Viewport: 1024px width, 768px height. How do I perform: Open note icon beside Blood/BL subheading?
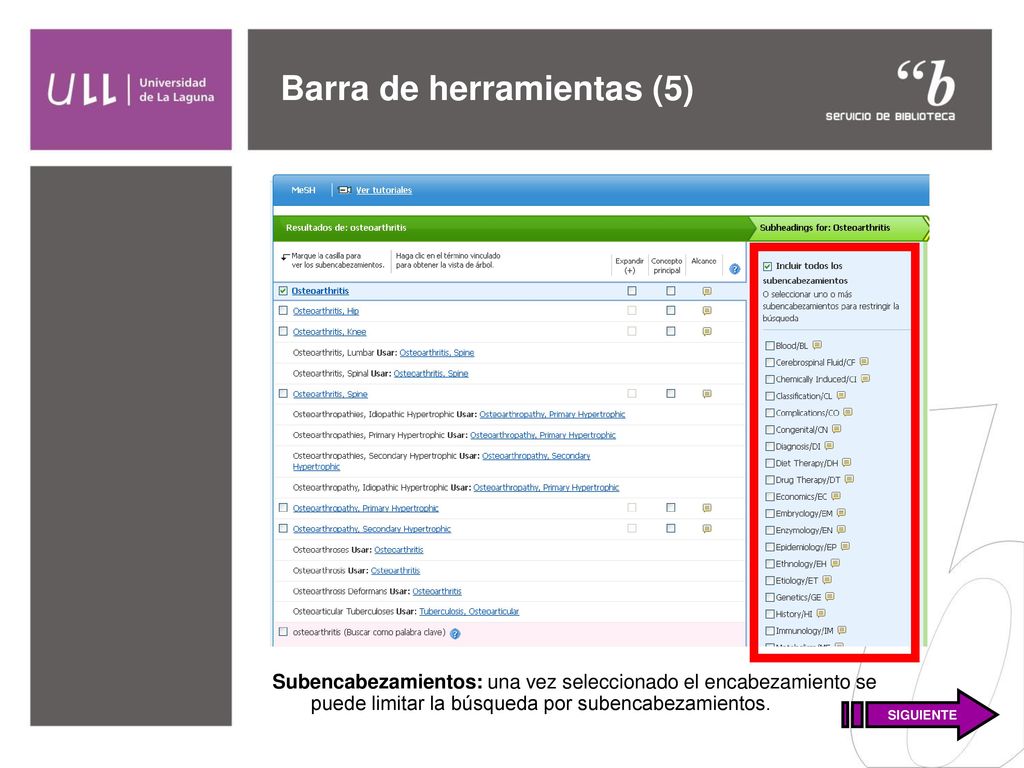click(817, 345)
